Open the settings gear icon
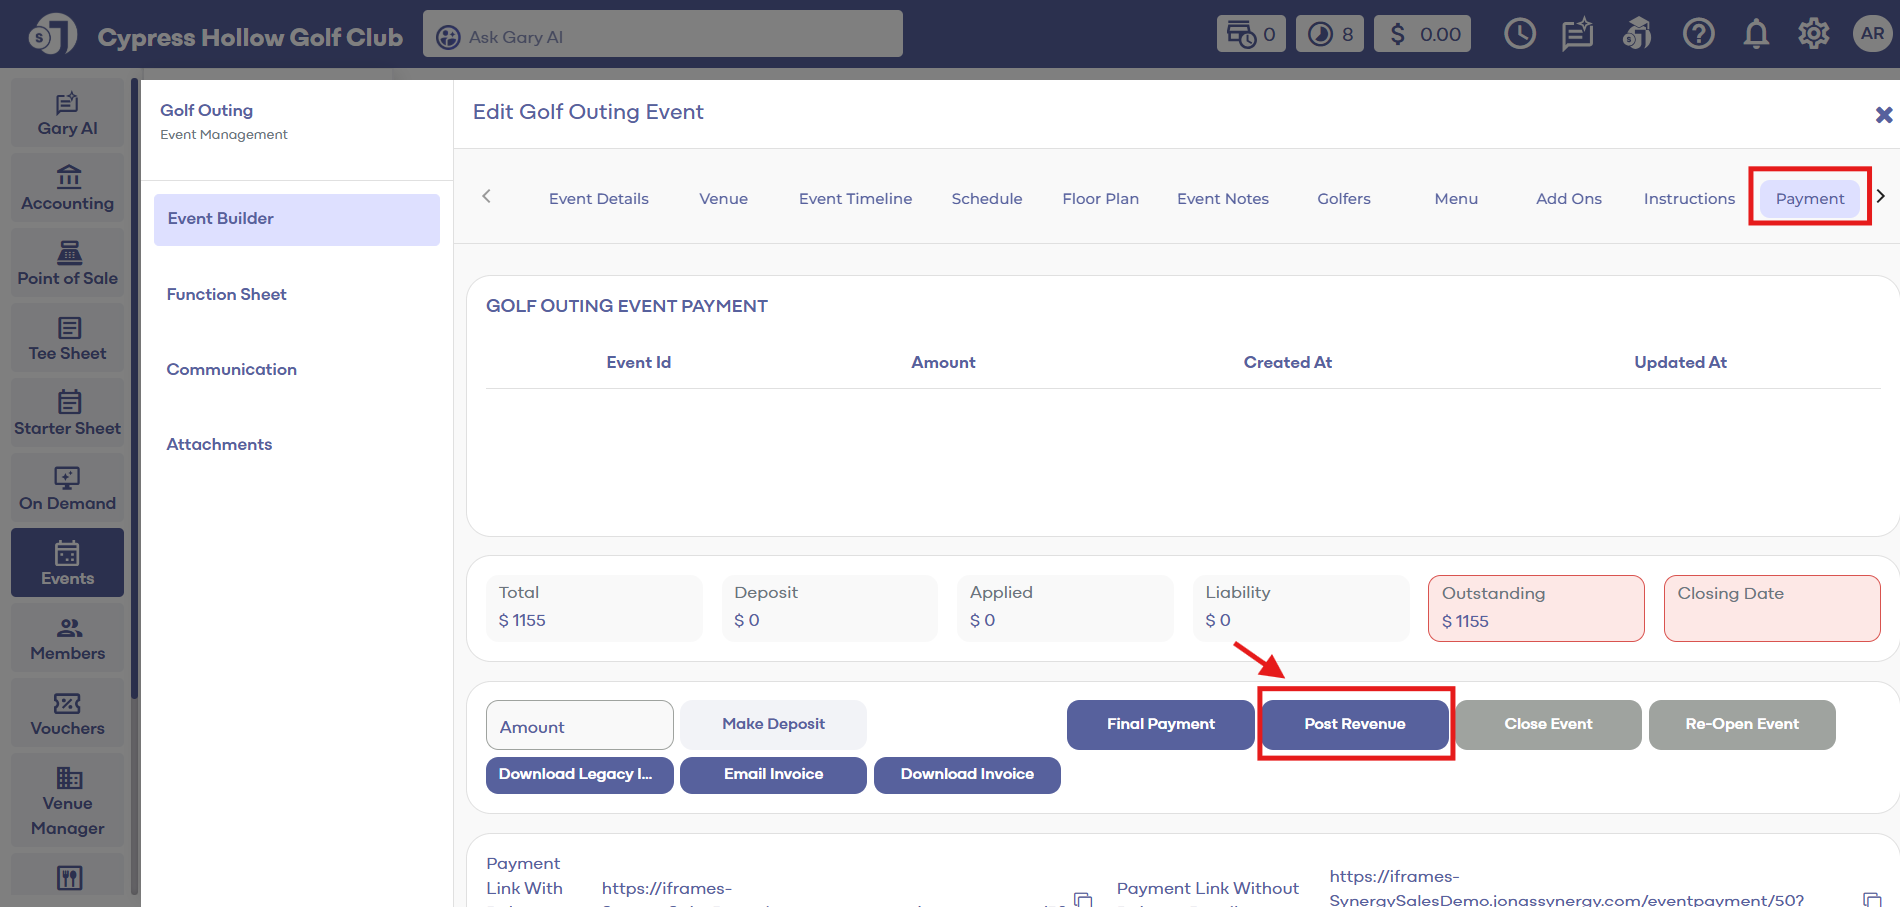1900x907 pixels. tap(1813, 34)
